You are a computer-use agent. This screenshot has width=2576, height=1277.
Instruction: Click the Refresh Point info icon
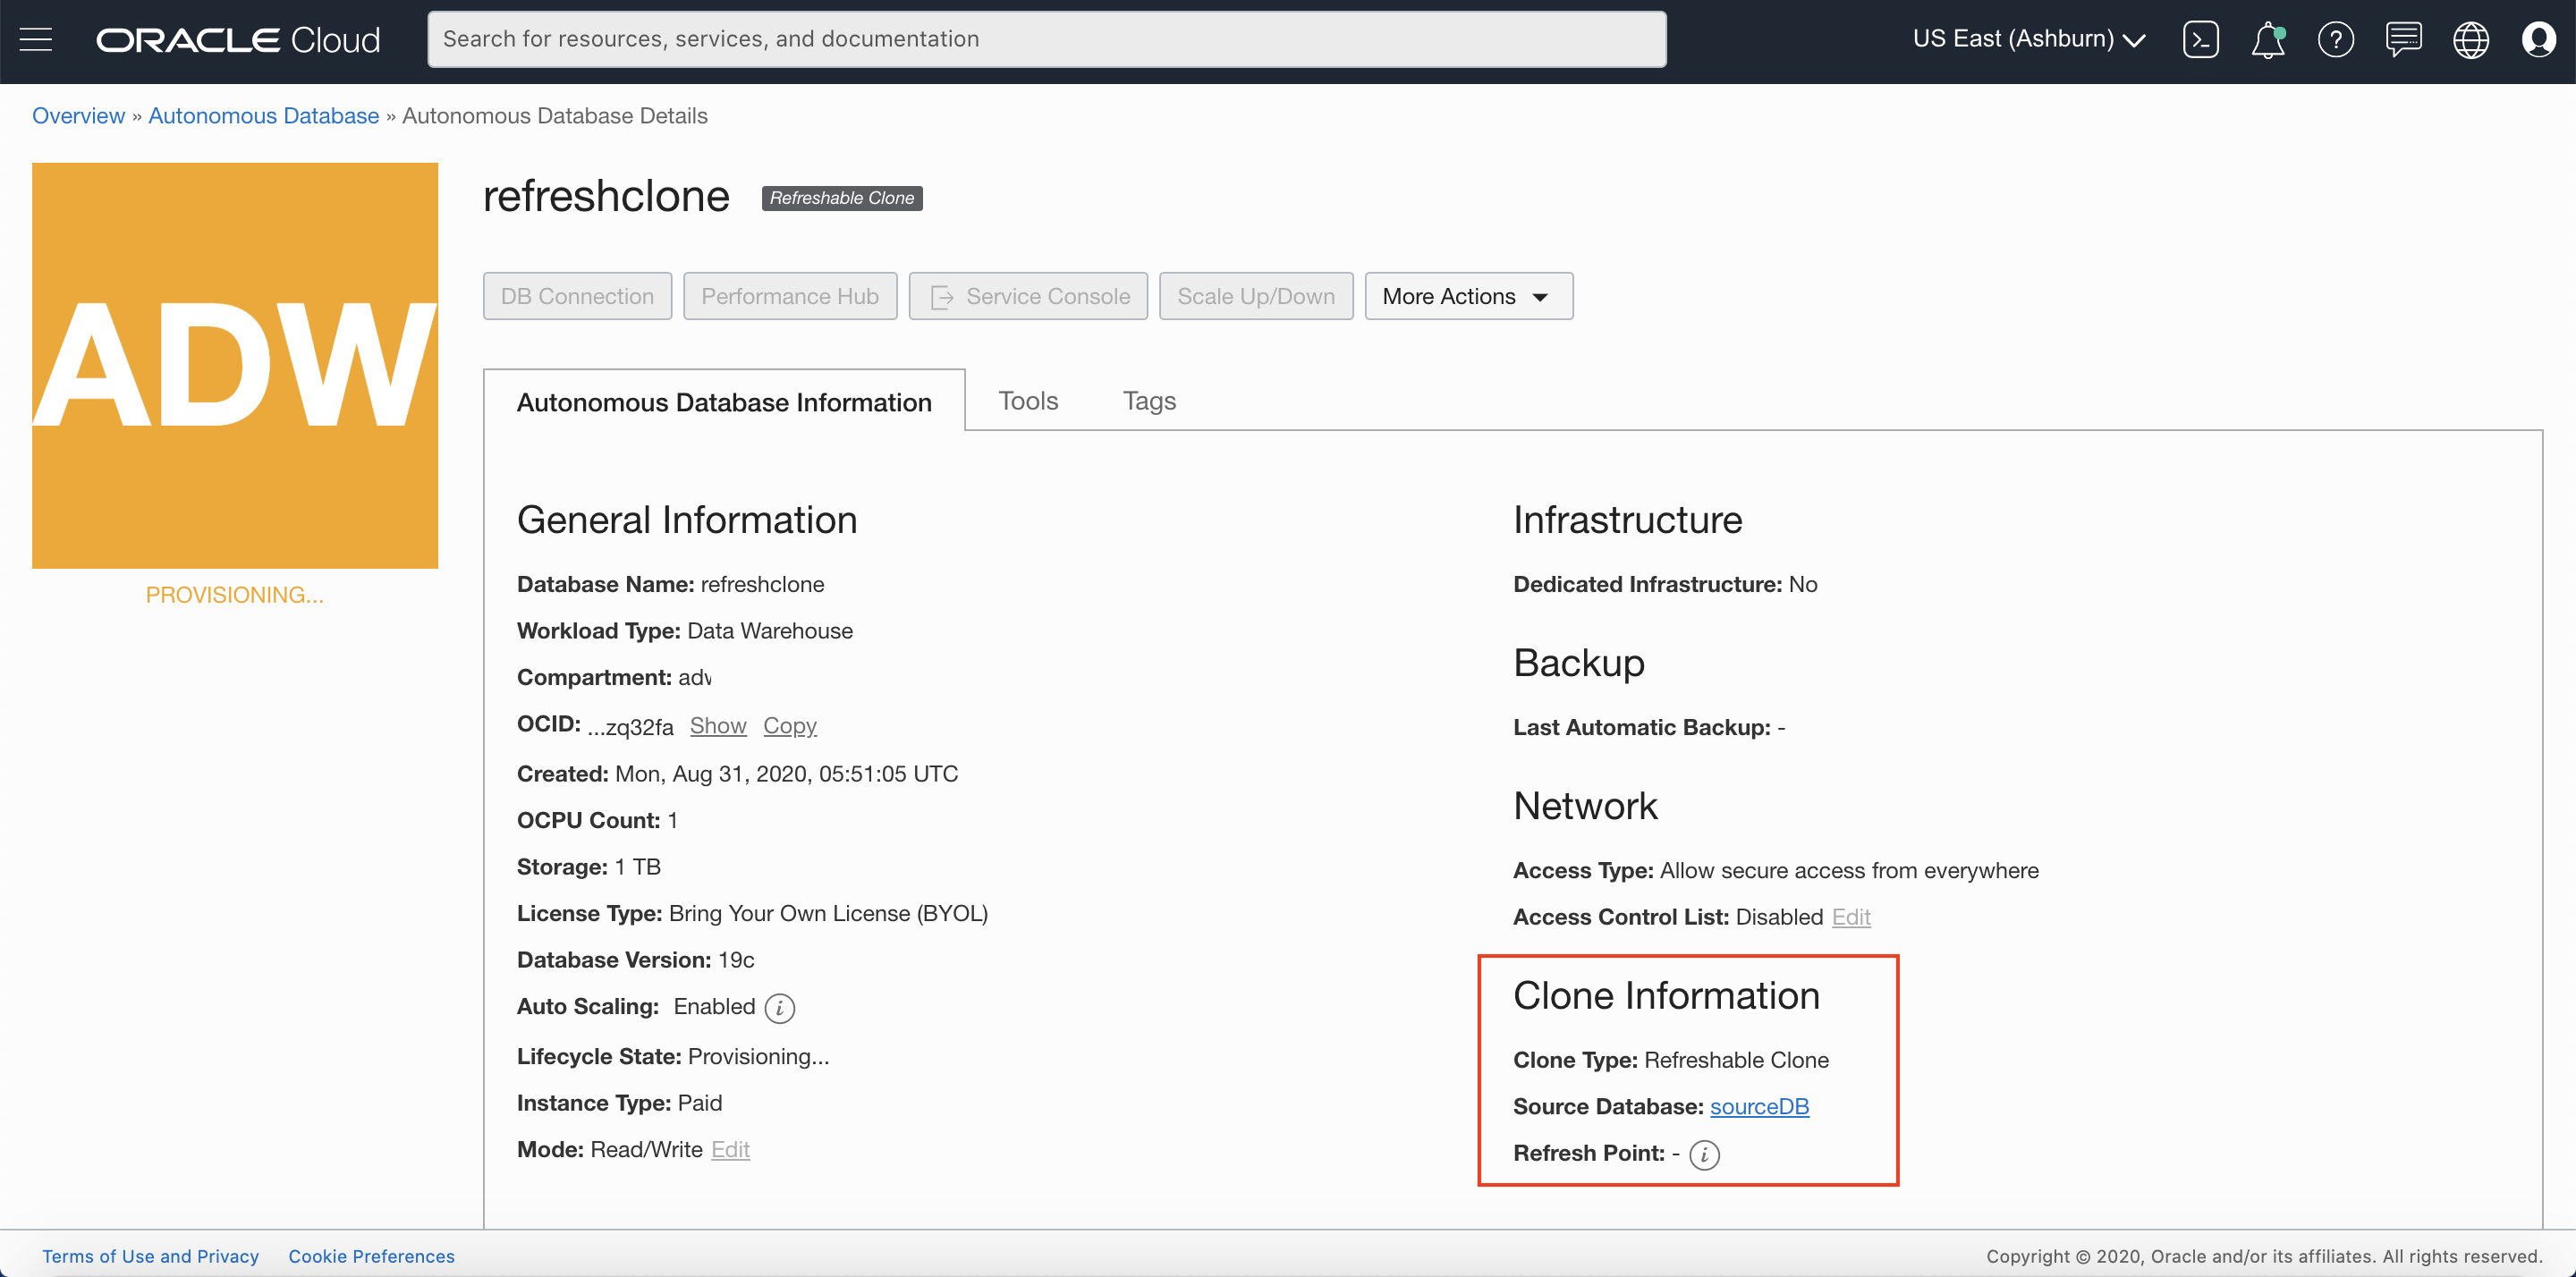1704,1155
